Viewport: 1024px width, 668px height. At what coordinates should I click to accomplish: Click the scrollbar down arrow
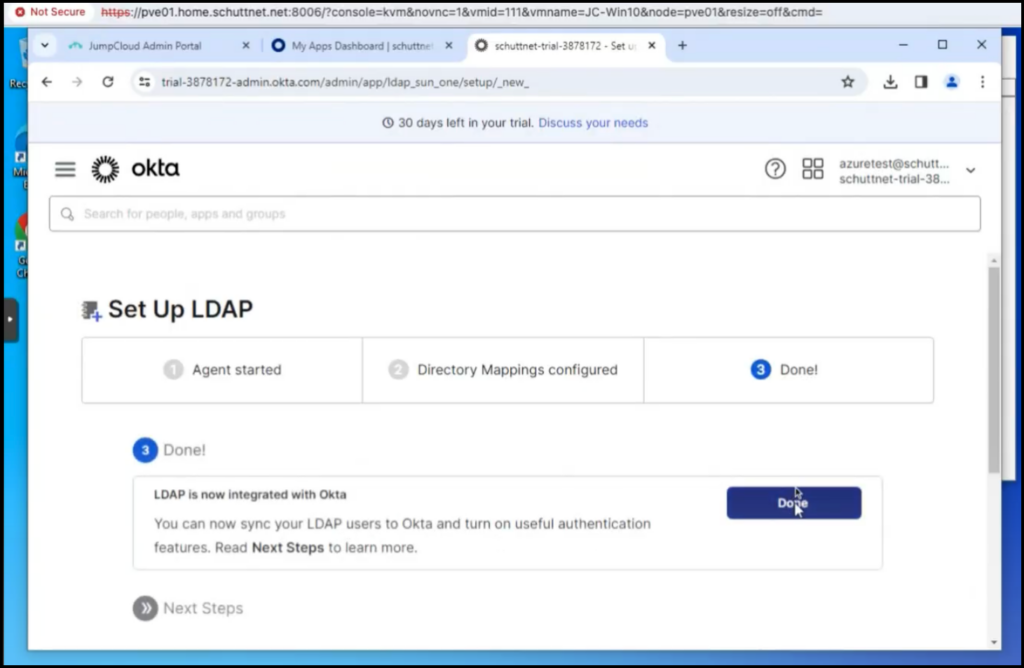[x=993, y=643]
